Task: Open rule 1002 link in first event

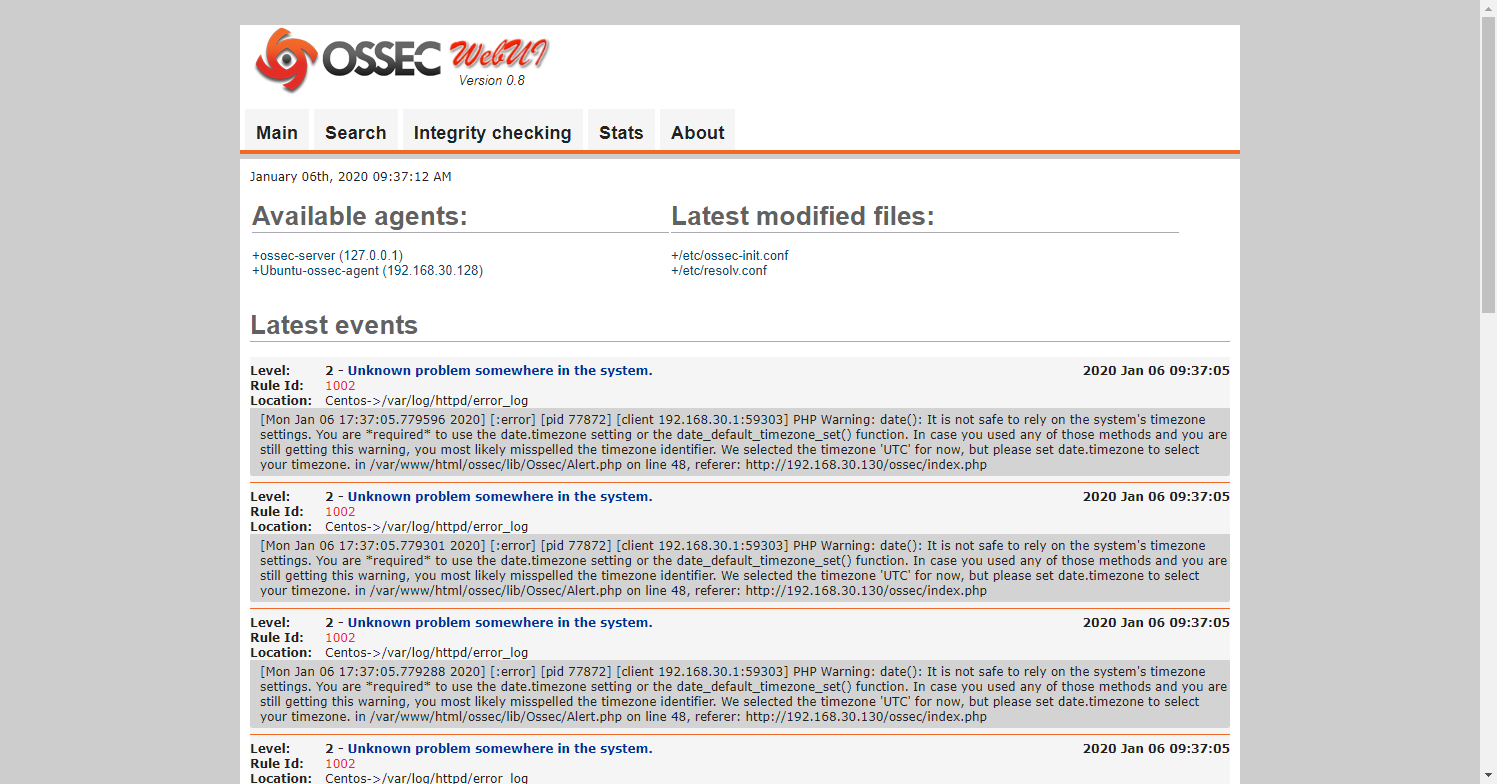Action: (x=340, y=386)
